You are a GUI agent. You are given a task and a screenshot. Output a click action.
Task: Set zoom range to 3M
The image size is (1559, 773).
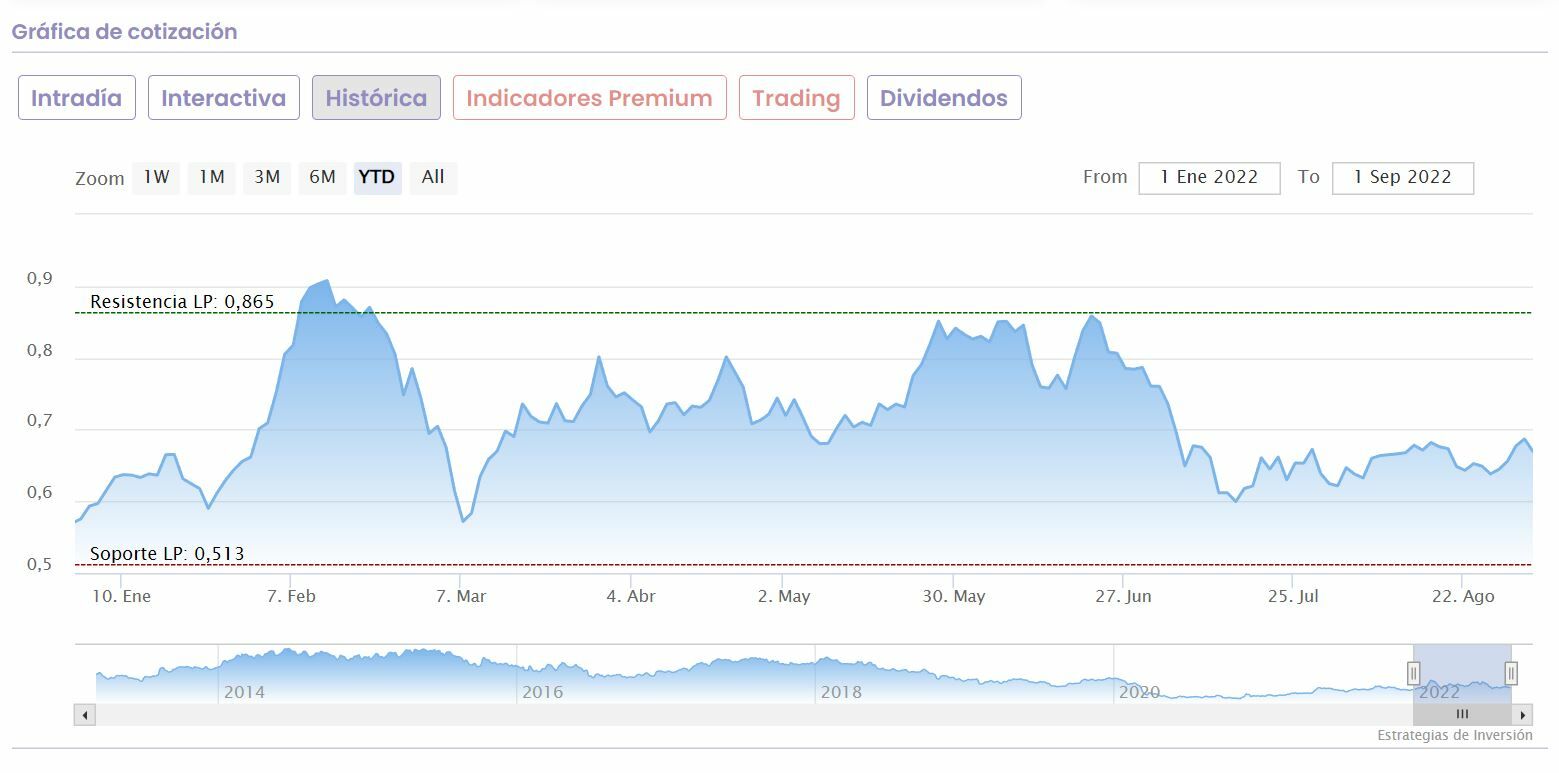[267, 178]
